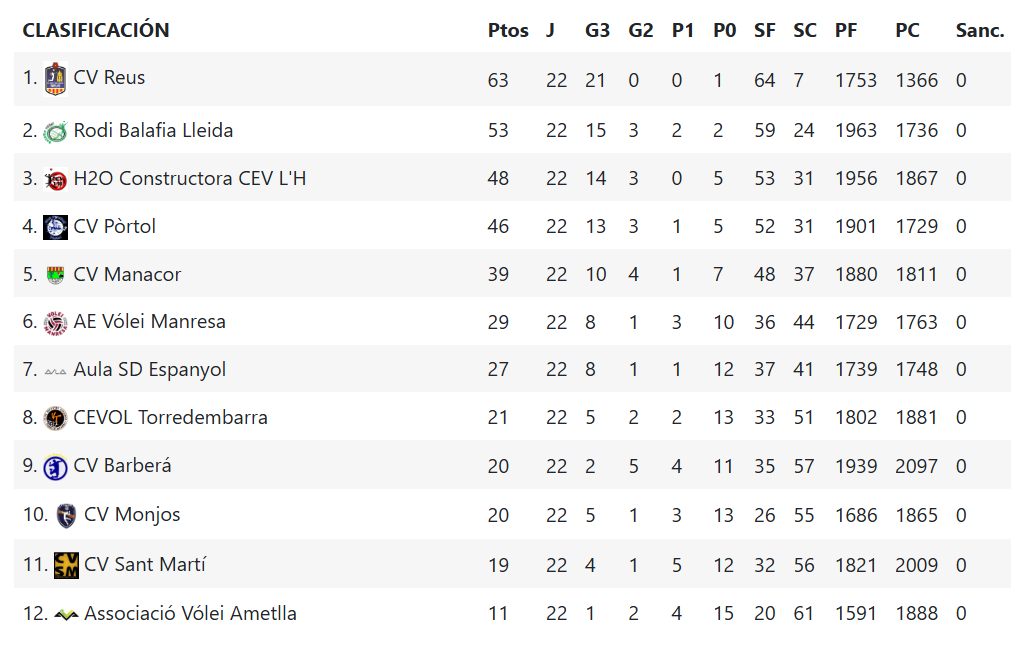Click the CEVOL Torredembarra round logo
This screenshot has width=1011, height=646.
(55, 418)
